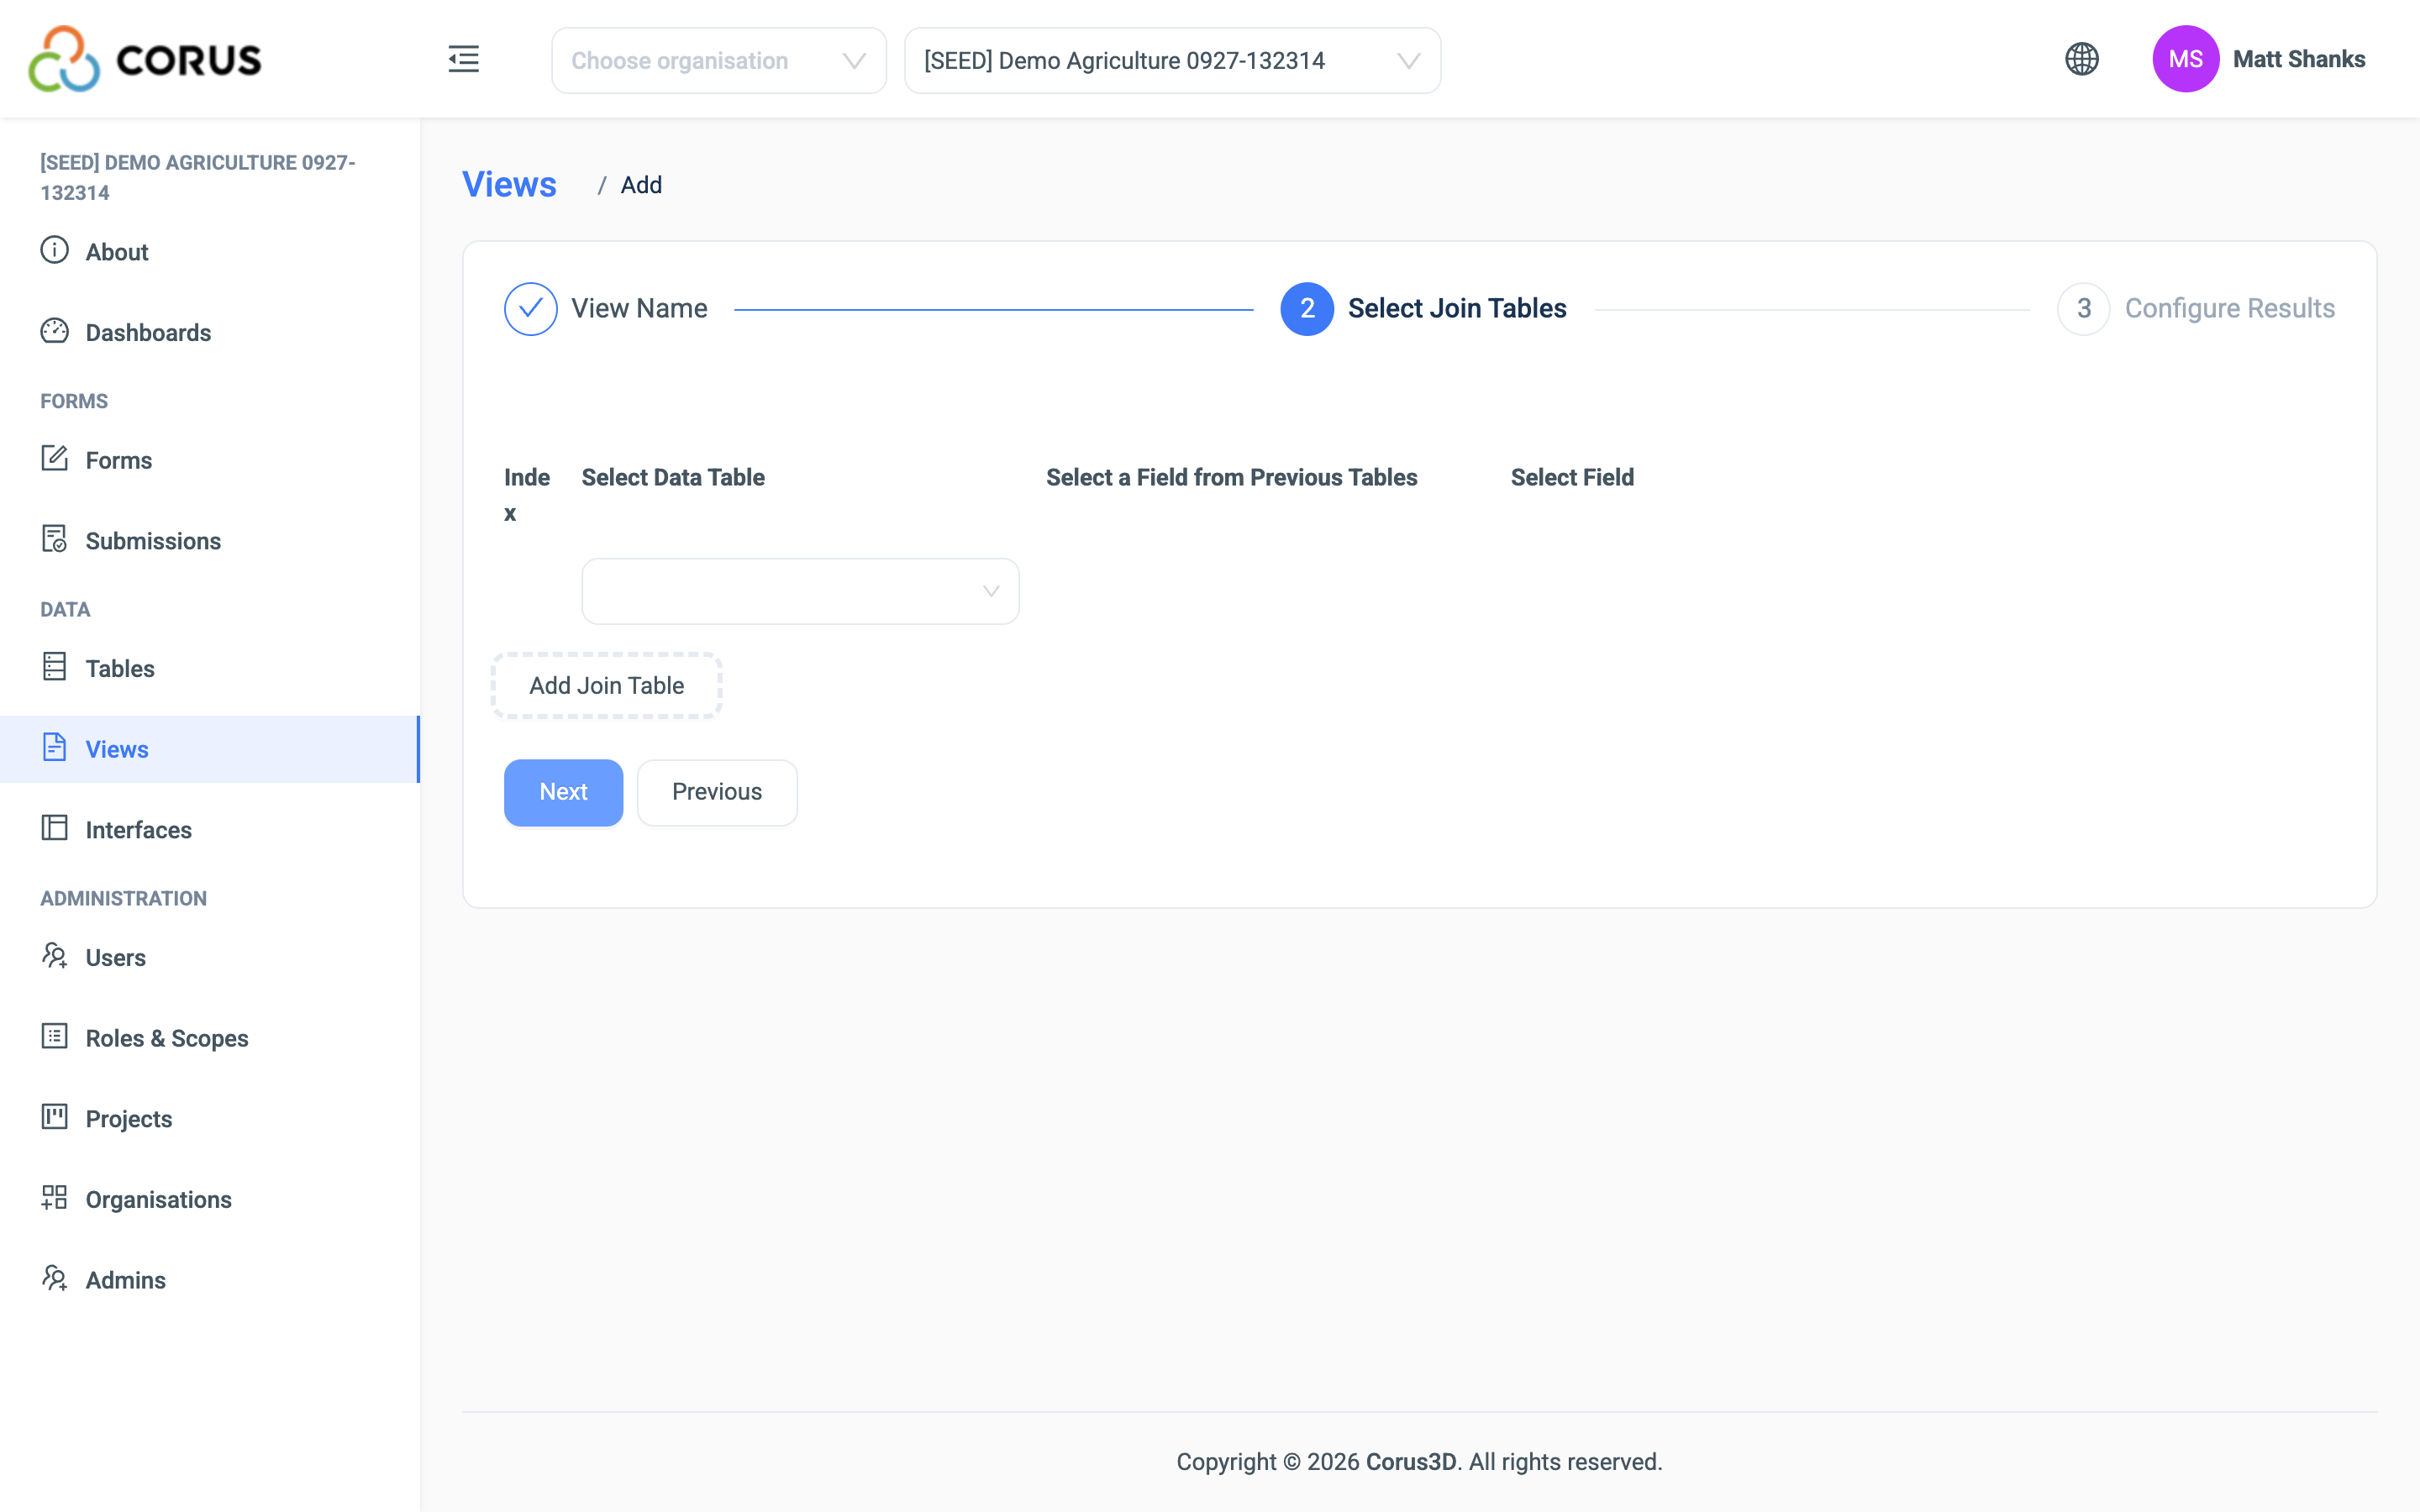Click the Tables icon in sidebar
Screen dimensions: 2420x1512
tap(55, 667)
